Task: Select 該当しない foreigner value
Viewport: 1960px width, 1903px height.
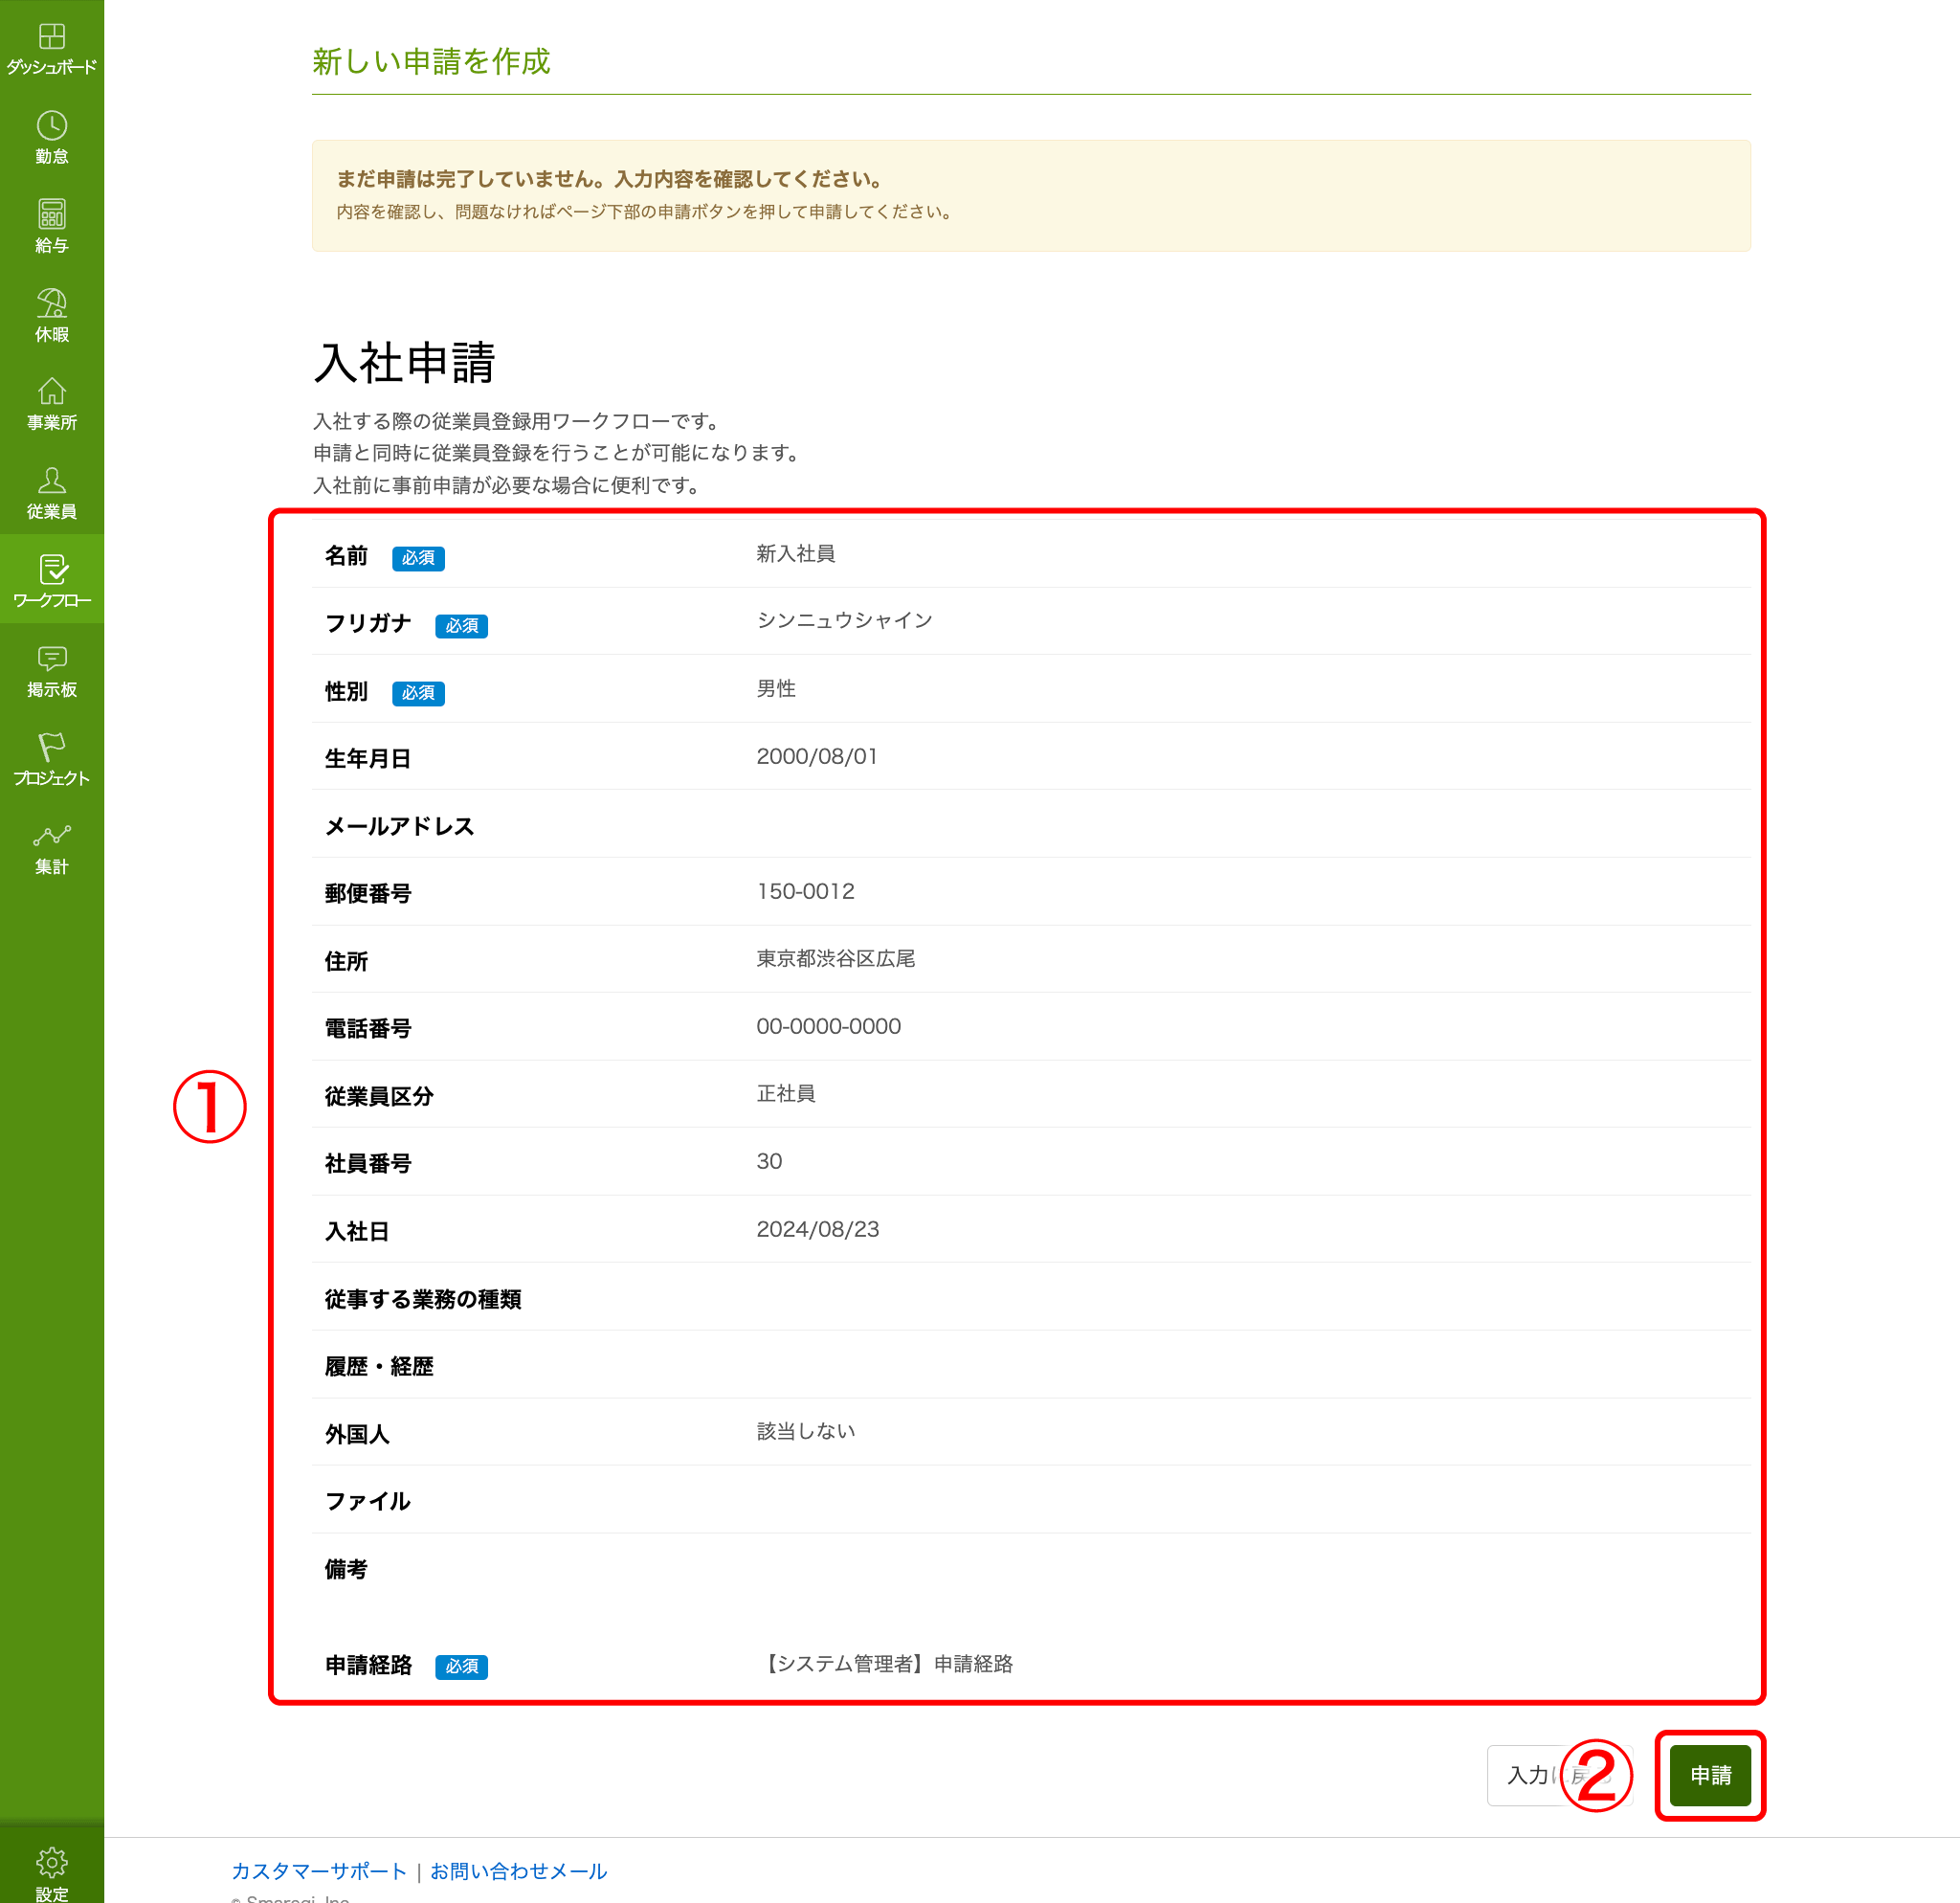Action: pos(805,1431)
